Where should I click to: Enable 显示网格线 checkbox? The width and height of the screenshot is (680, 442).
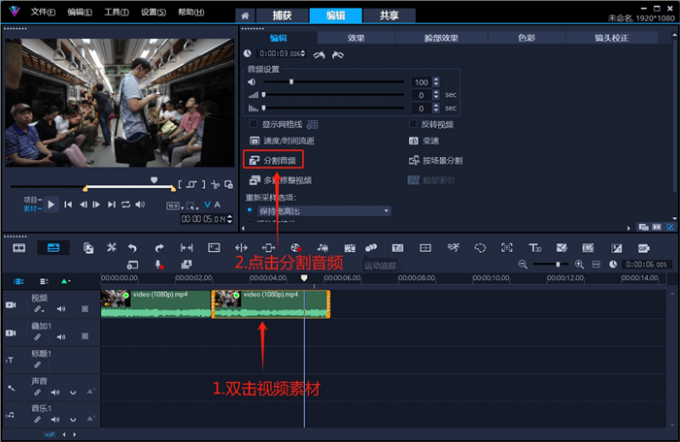pyautogui.click(x=253, y=124)
